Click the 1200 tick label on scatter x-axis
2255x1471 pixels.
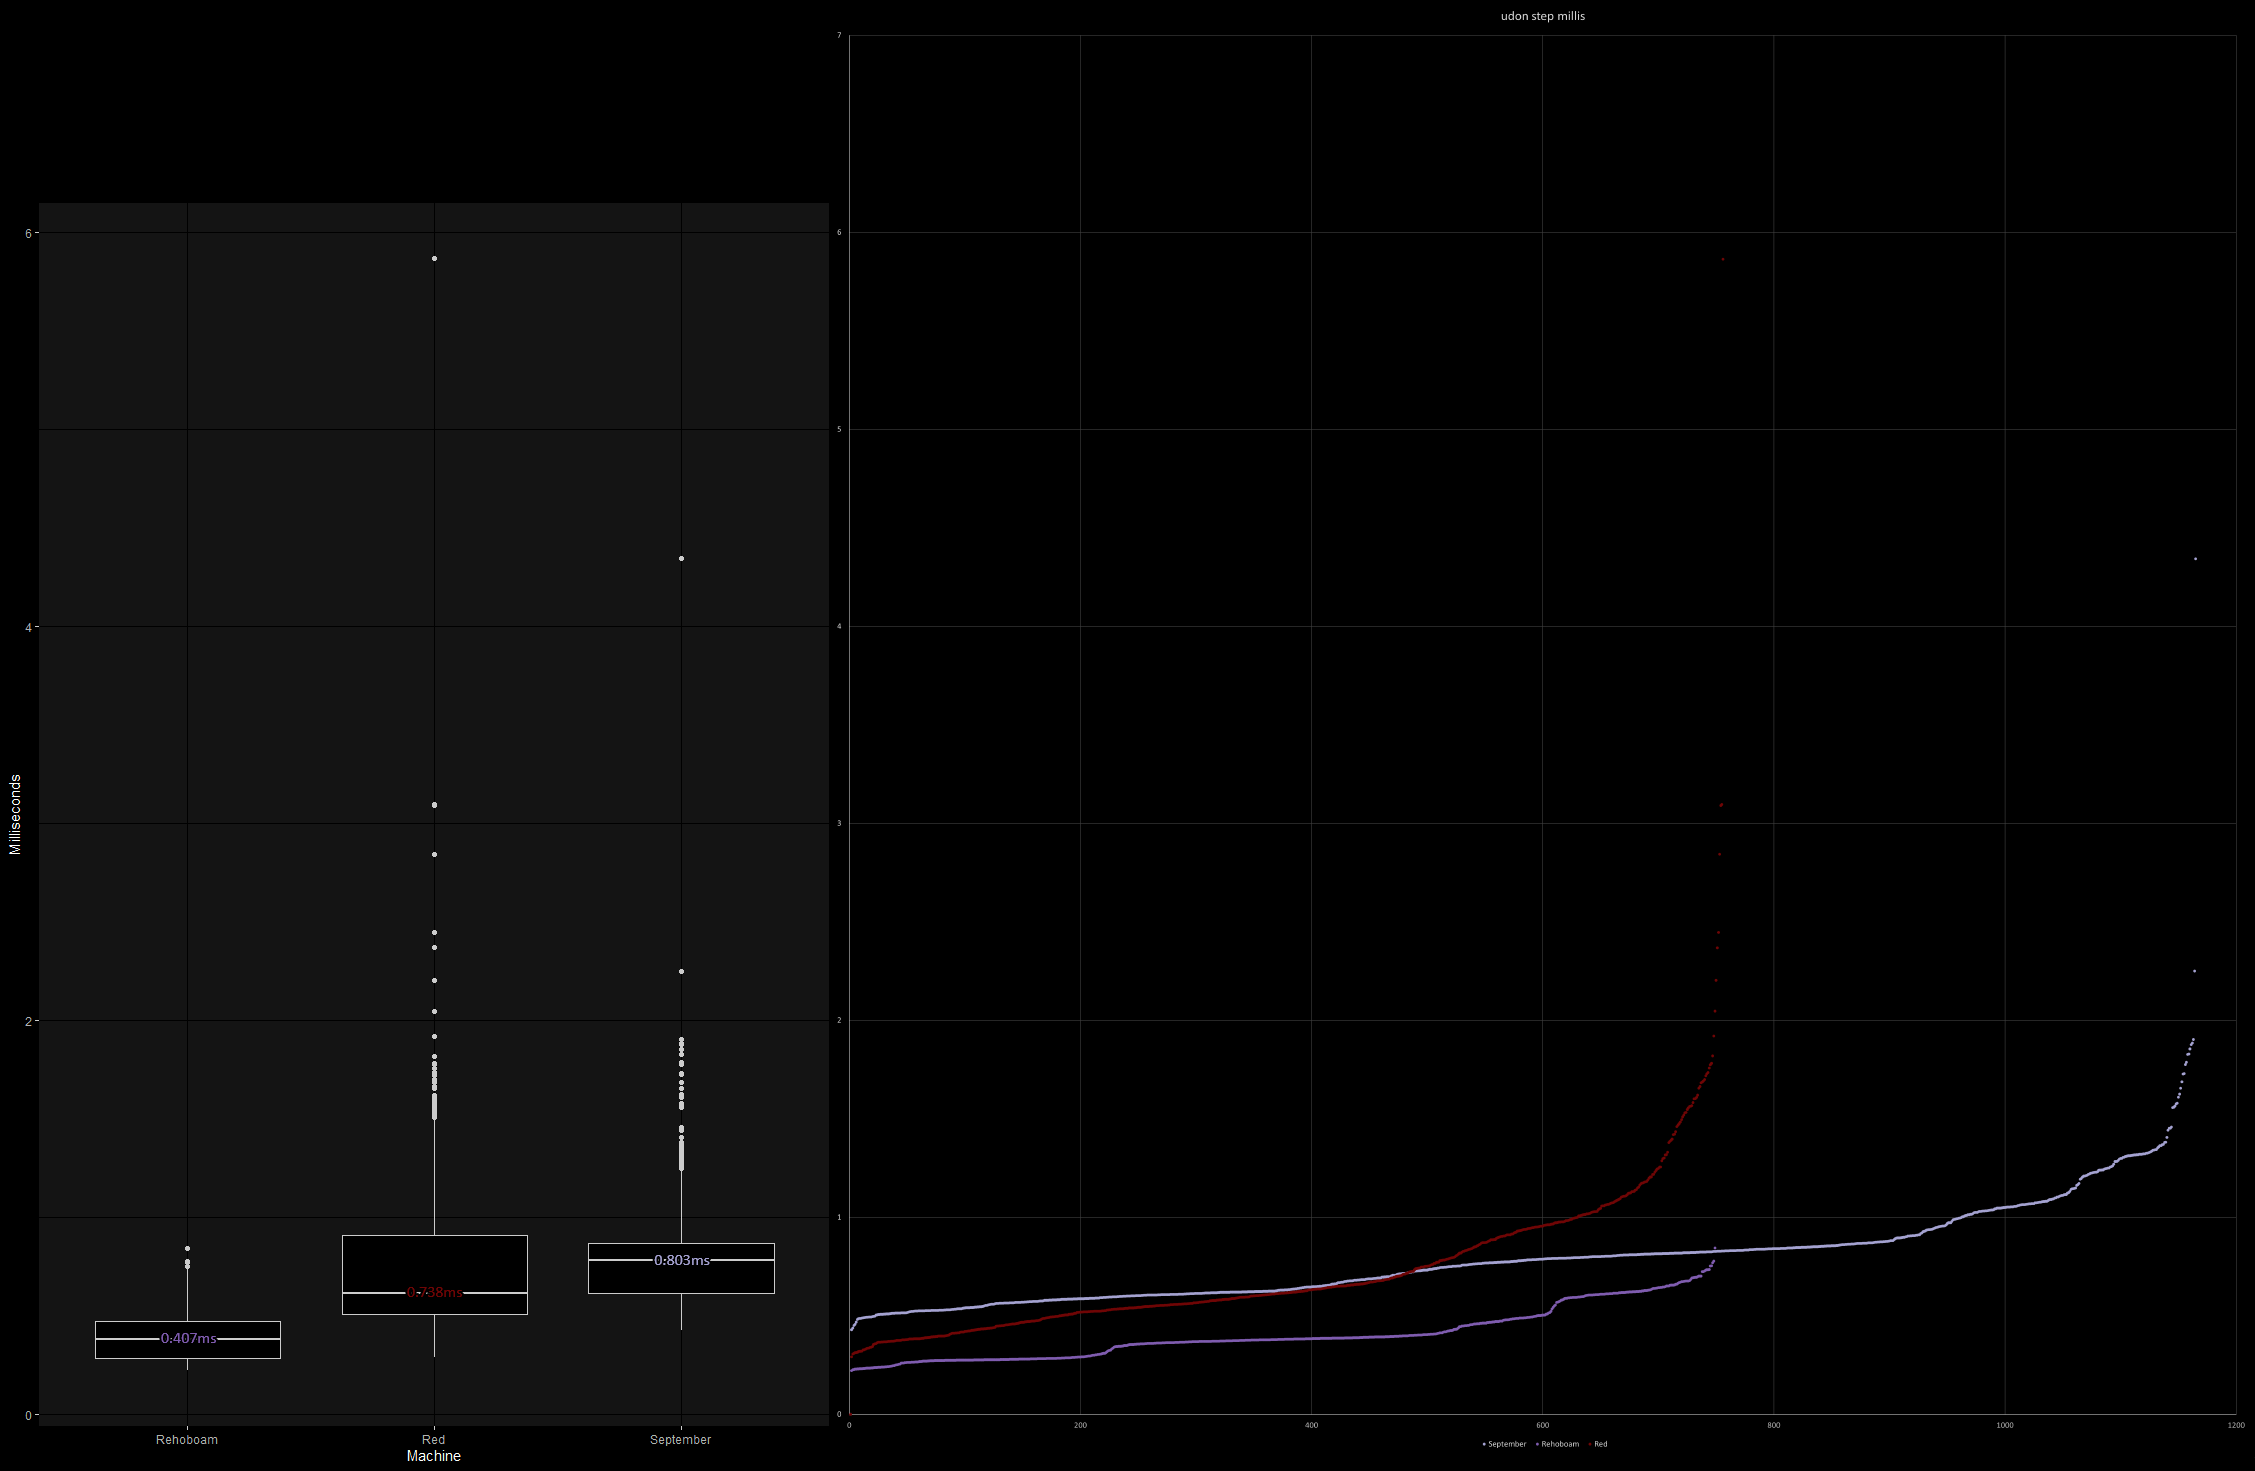2236,1425
